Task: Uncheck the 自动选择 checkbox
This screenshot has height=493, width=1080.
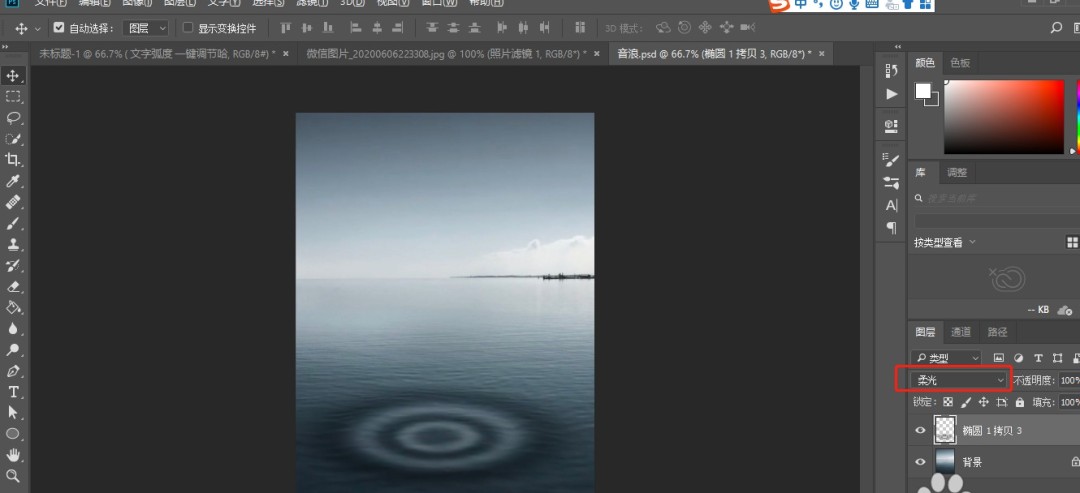Action: [59, 28]
